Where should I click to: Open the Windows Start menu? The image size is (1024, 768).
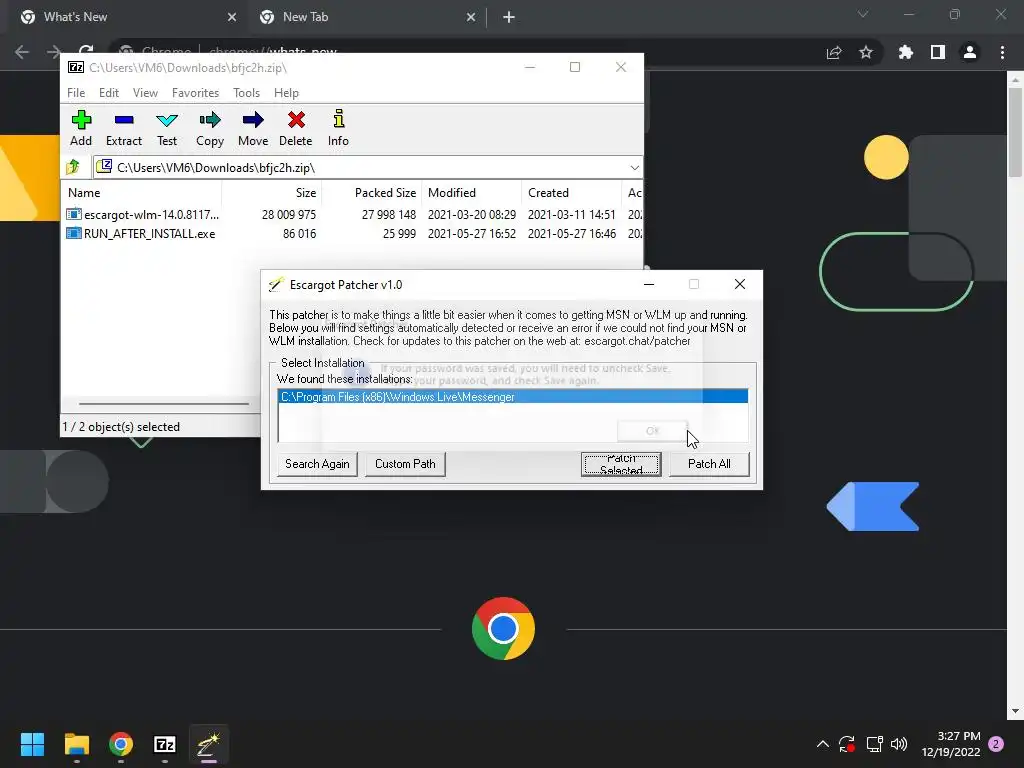32,744
